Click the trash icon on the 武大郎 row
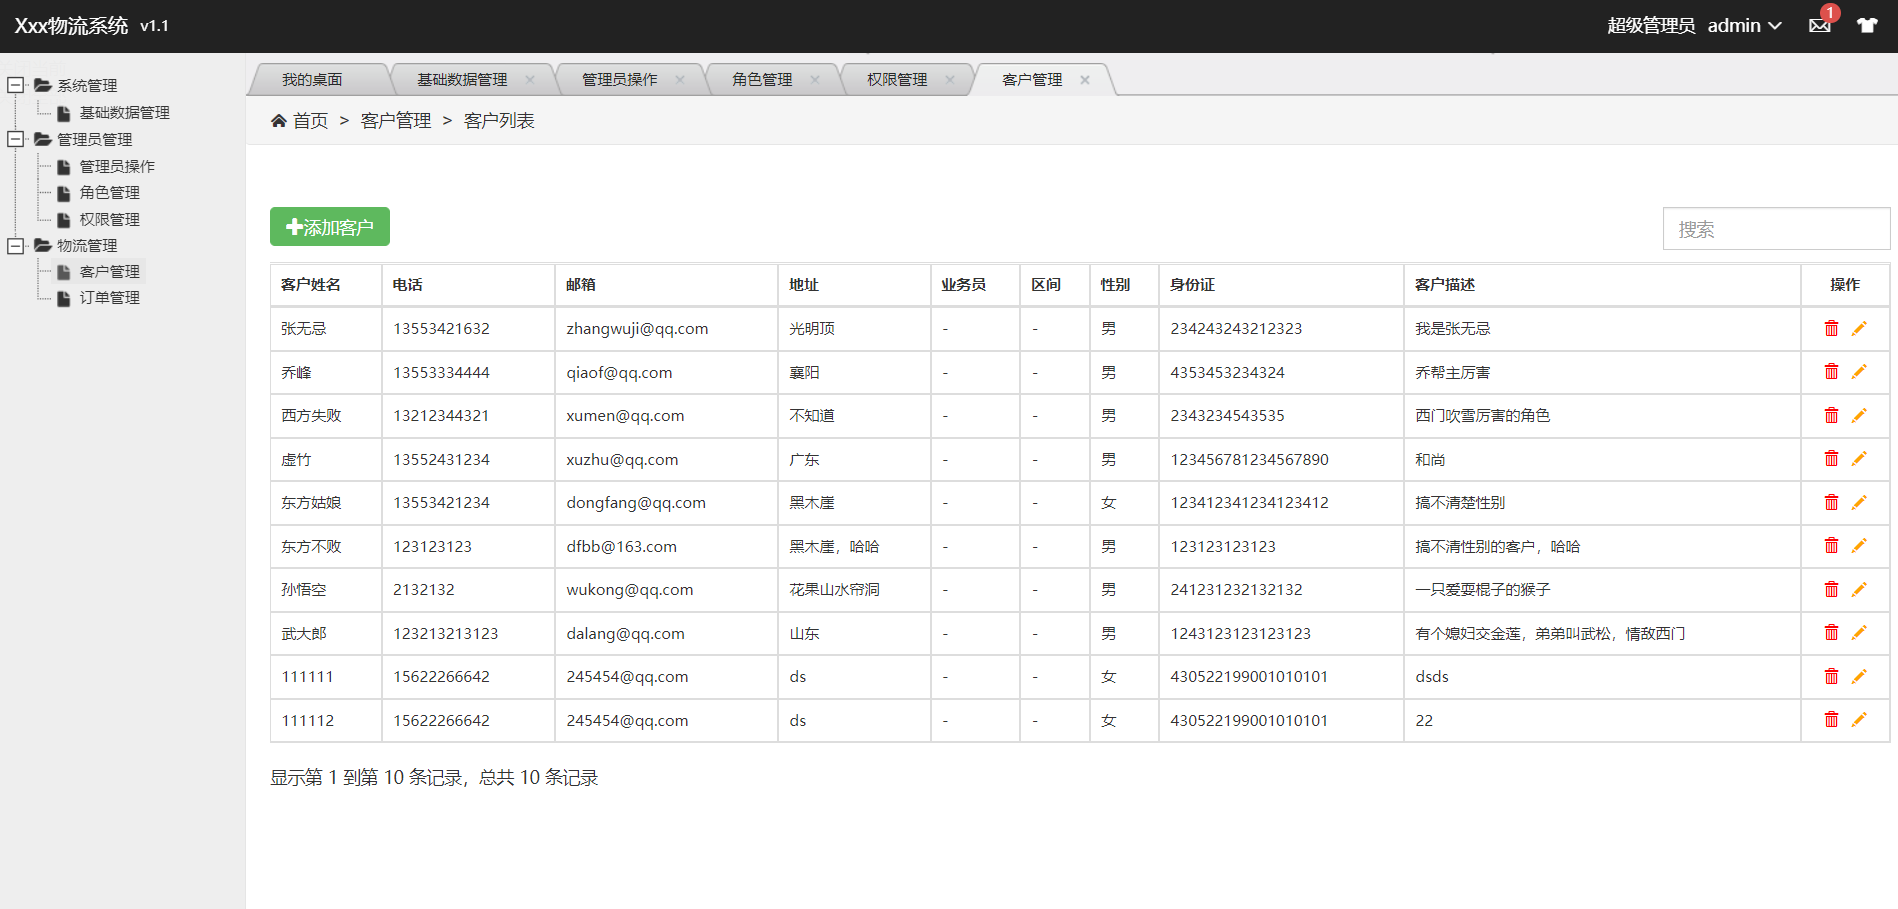Viewport: 1898px width, 909px height. (x=1831, y=632)
